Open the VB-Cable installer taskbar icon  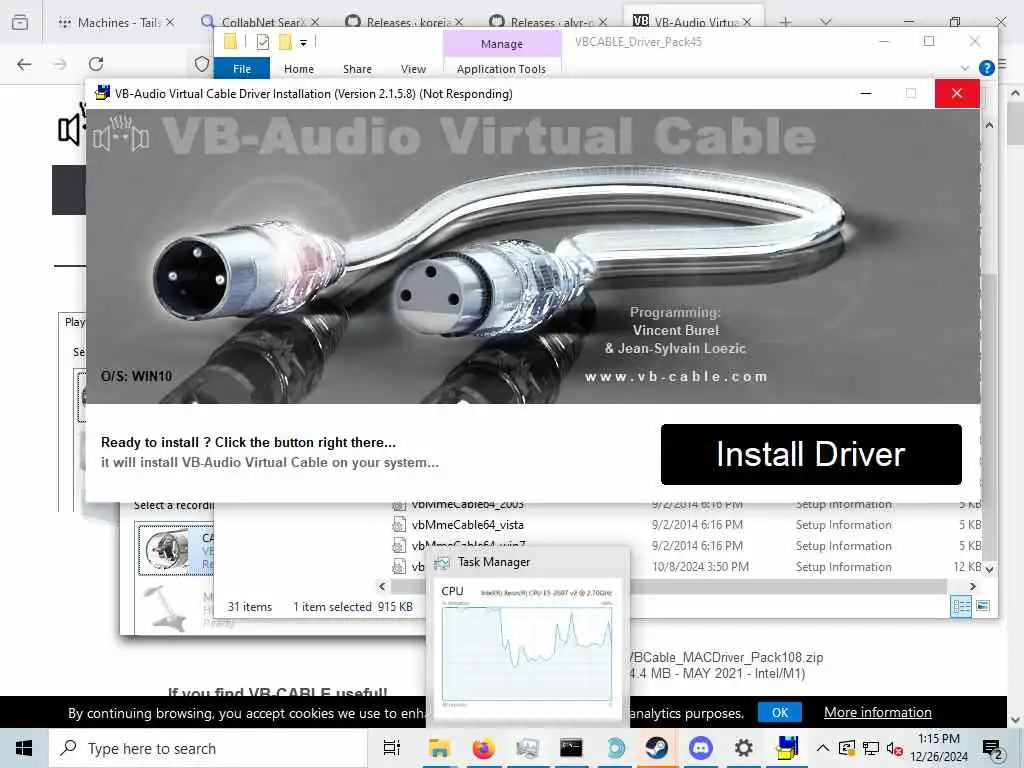pyautogui.click(x=787, y=748)
